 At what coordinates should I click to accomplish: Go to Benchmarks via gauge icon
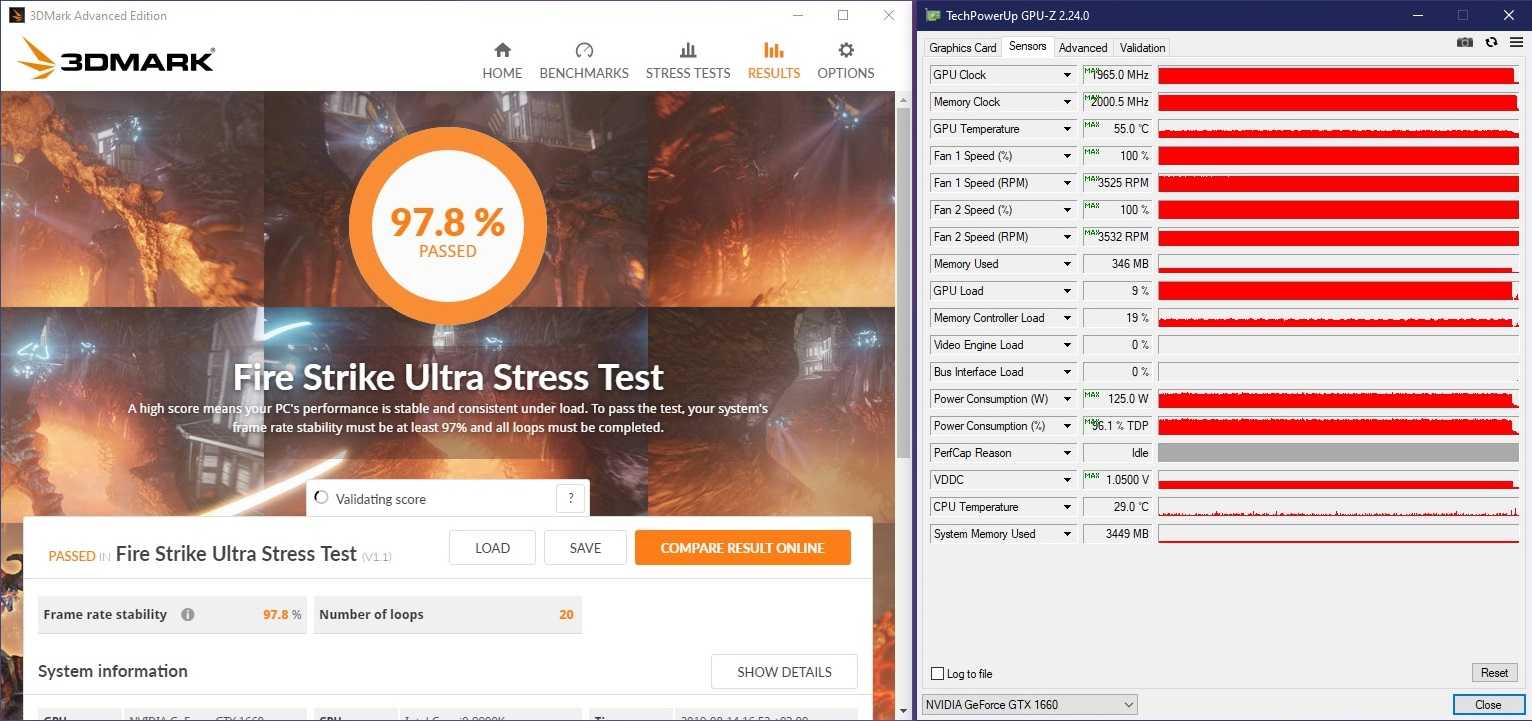tap(584, 51)
